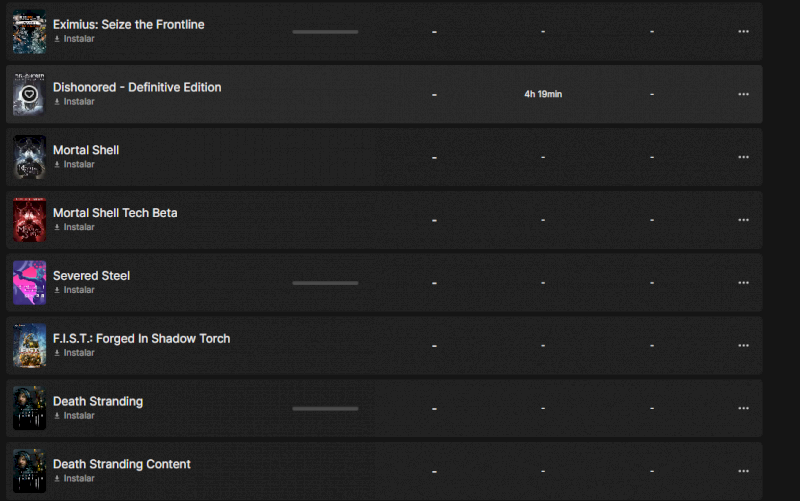800x501 pixels.
Task: Open the options menu for Death Stranding
Action: coord(743,408)
